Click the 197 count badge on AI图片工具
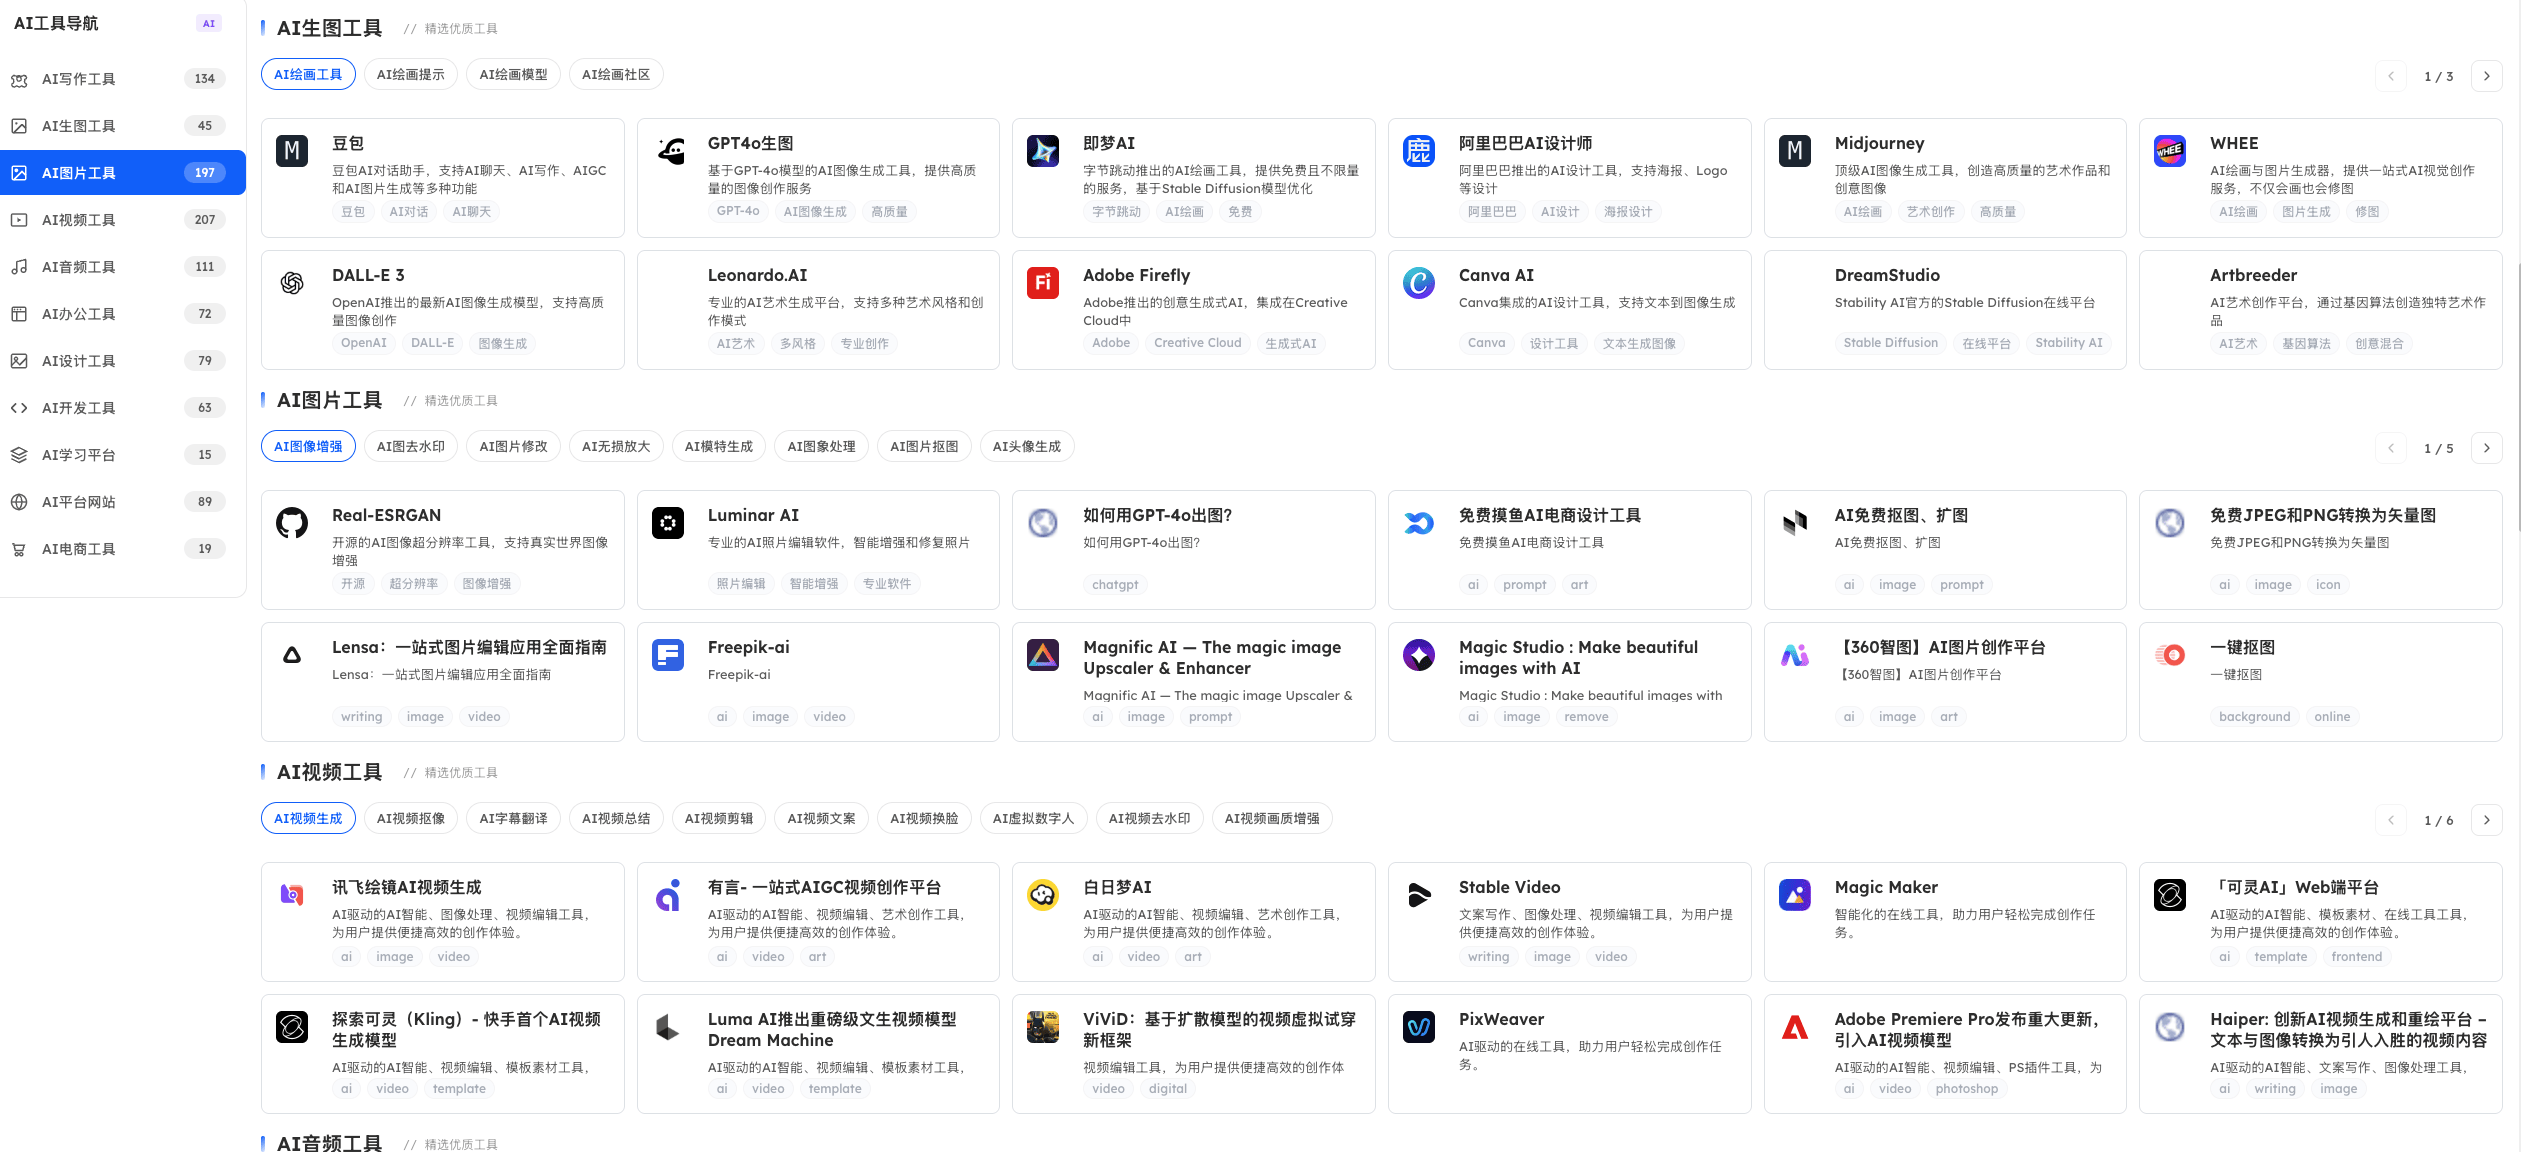 click(205, 173)
